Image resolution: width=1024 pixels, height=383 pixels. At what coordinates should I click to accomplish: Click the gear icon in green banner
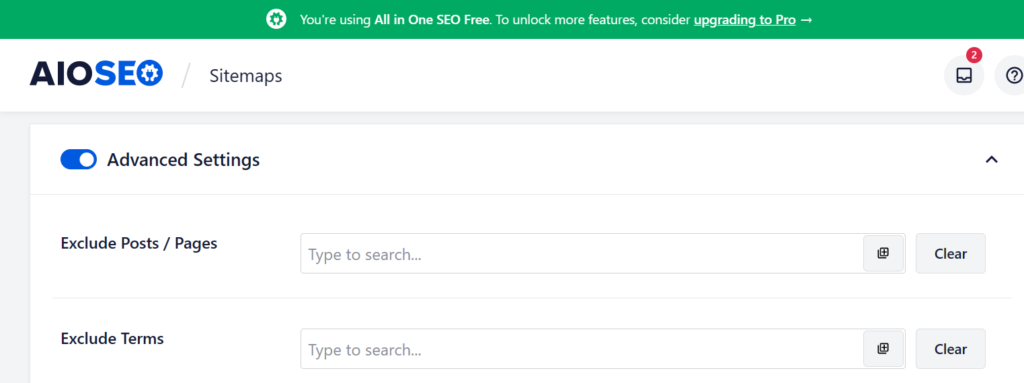click(x=276, y=20)
